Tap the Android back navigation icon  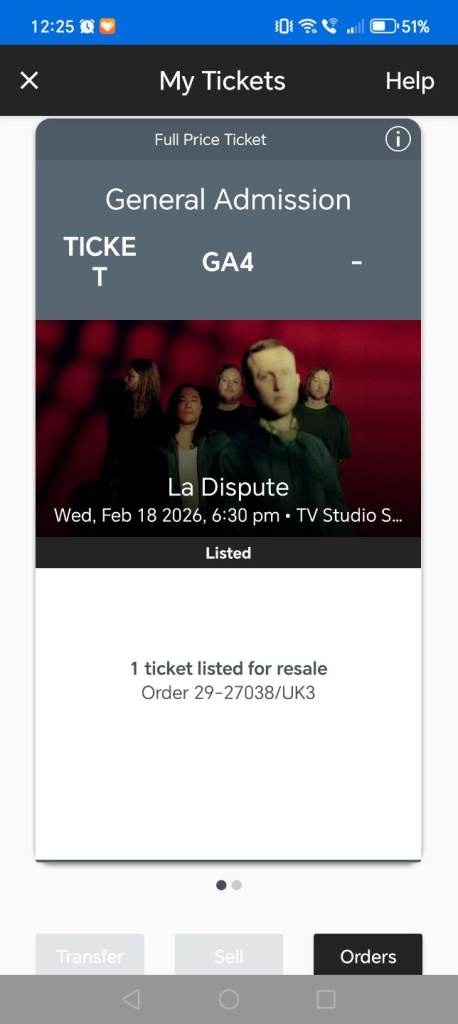131,999
